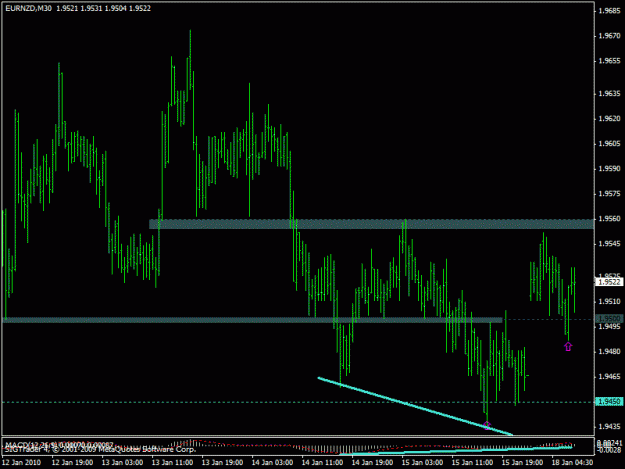Click the 18 Jan 04:30 time label
Screen dimensions: 625x469
point(572,462)
